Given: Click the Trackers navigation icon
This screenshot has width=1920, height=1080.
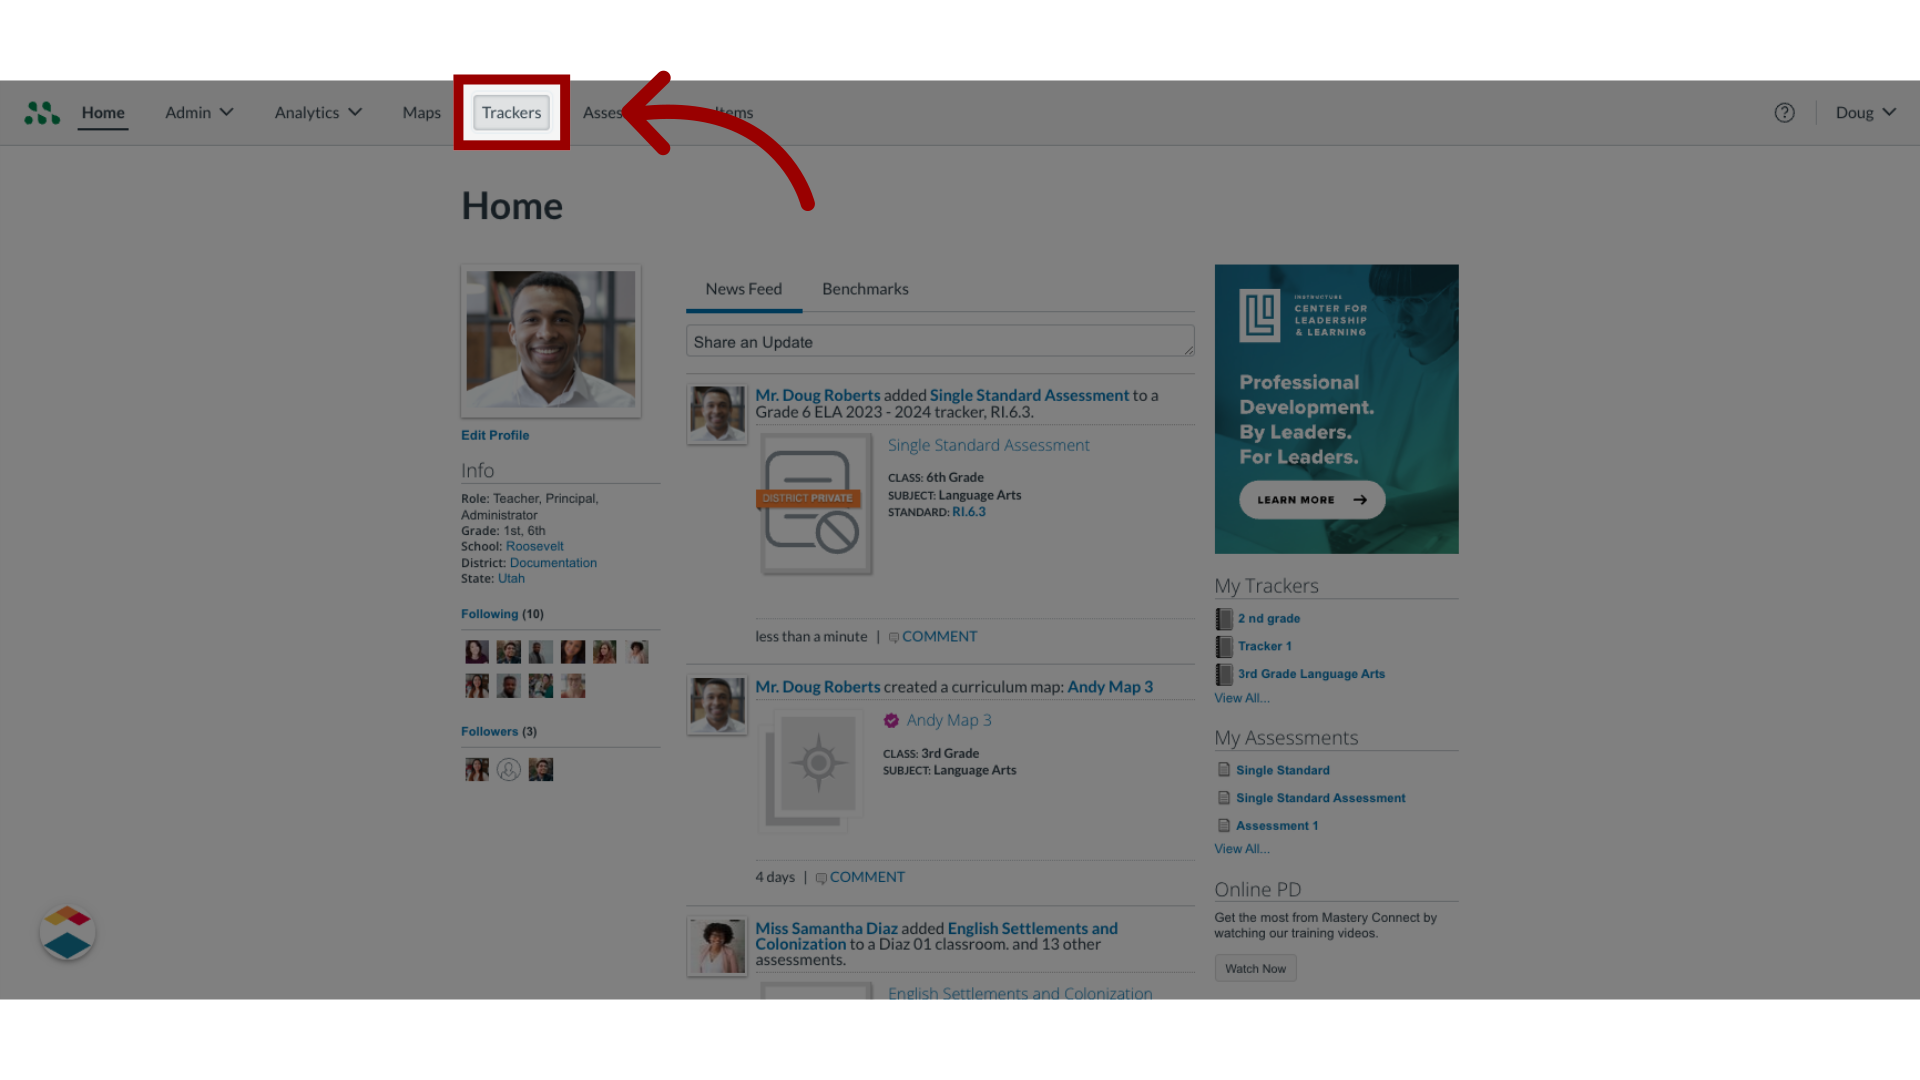Looking at the screenshot, I should tap(512, 112).
